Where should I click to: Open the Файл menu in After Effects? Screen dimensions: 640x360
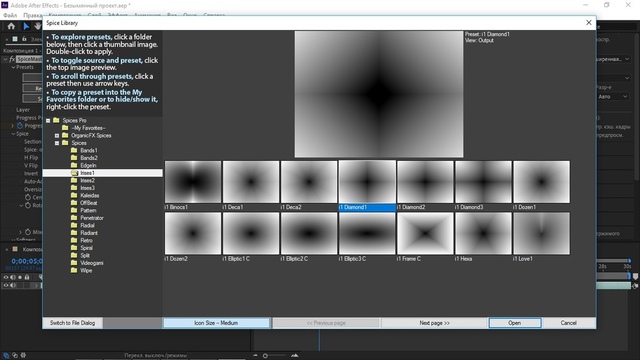pyautogui.click(x=10, y=15)
